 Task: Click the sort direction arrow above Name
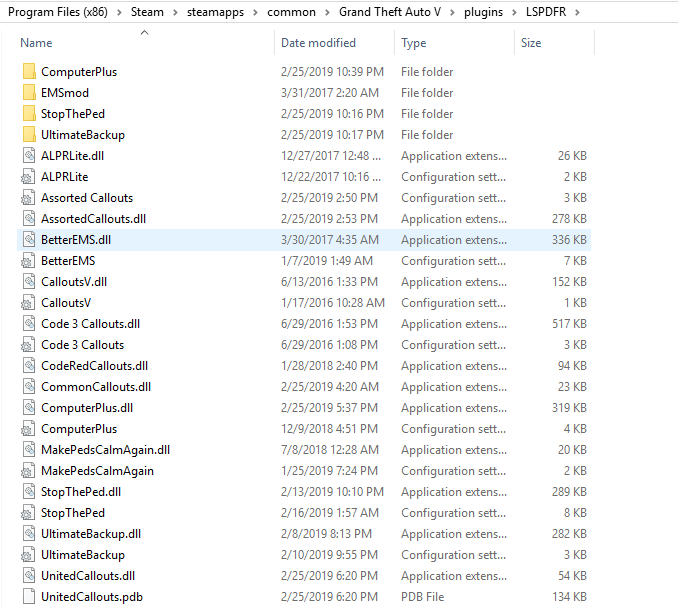tap(145, 32)
